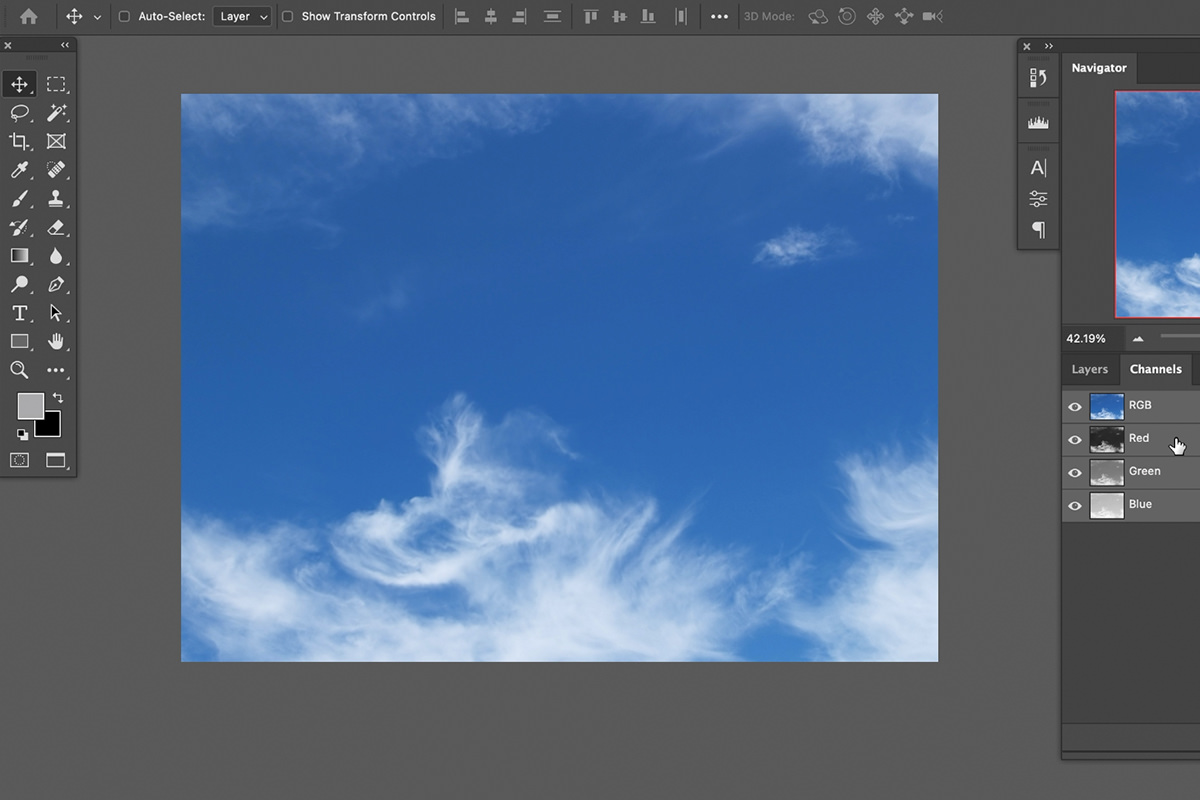Viewport: 1200px width, 800px height.
Task: Expand the right panel dock chevrons
Action: [1048, 46]
